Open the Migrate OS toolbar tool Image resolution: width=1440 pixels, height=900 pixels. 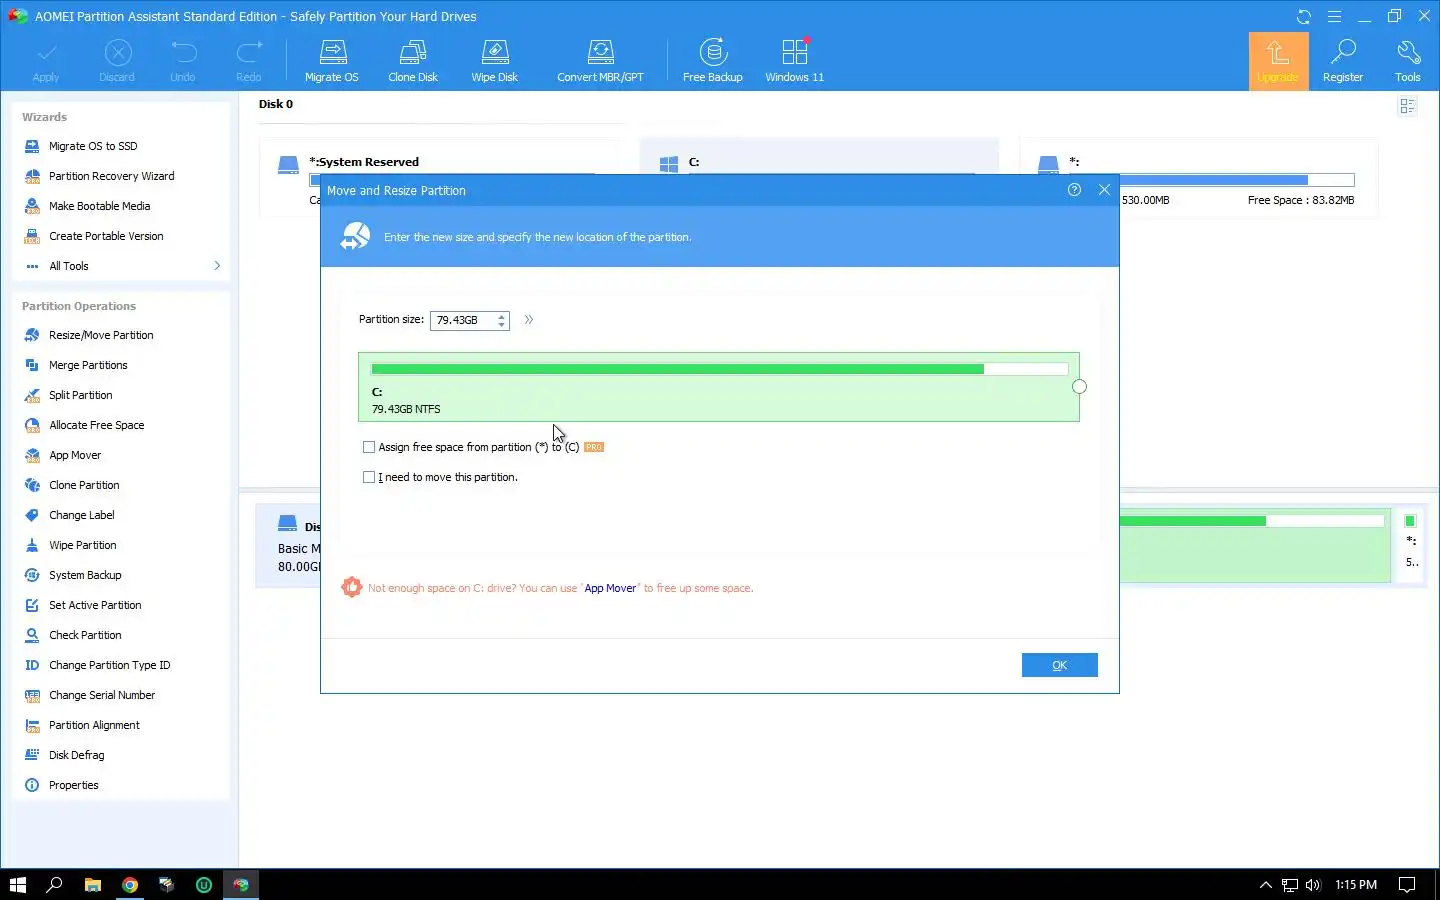(x=331, y=61)
